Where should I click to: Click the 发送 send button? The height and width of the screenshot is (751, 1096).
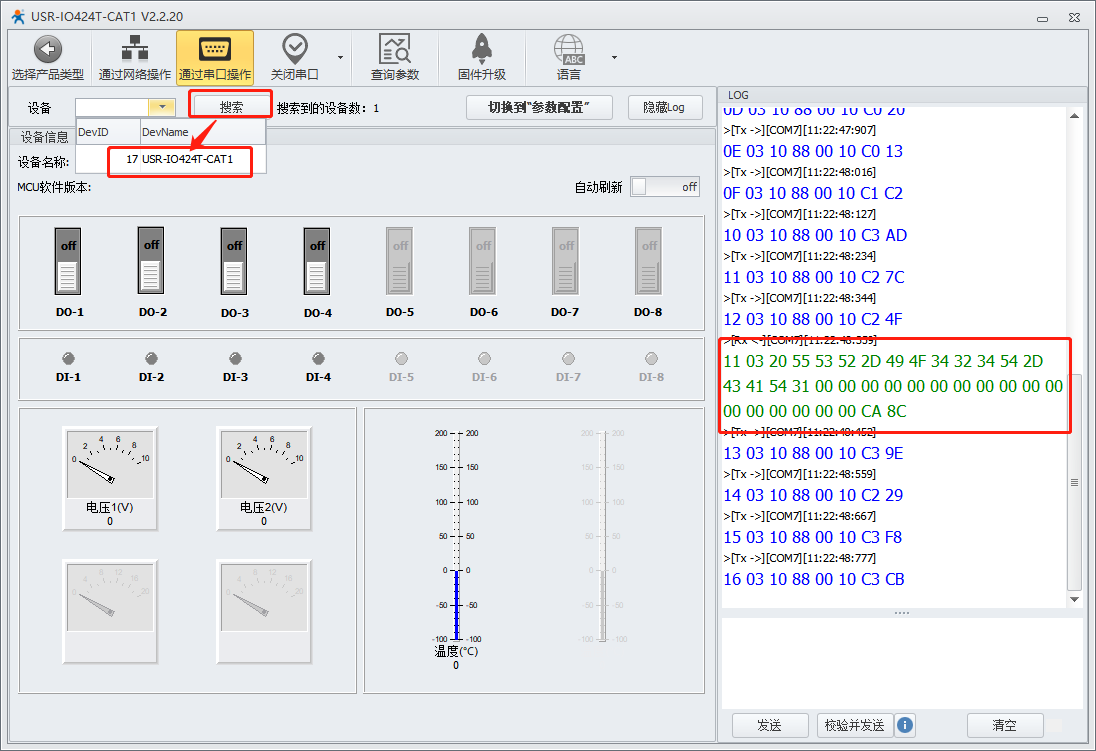point(770,725)
